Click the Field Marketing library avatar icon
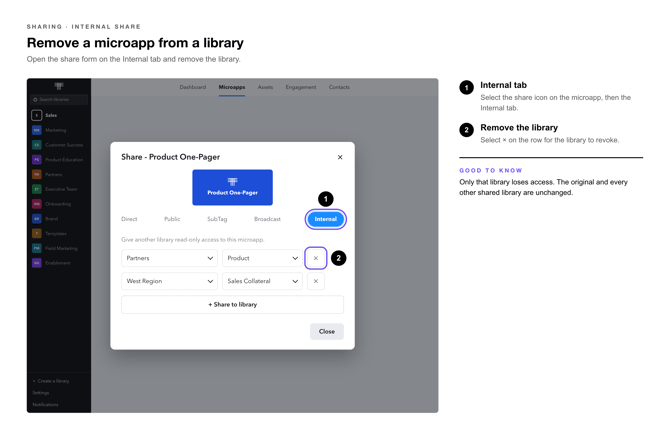 [x=37, y=248]
